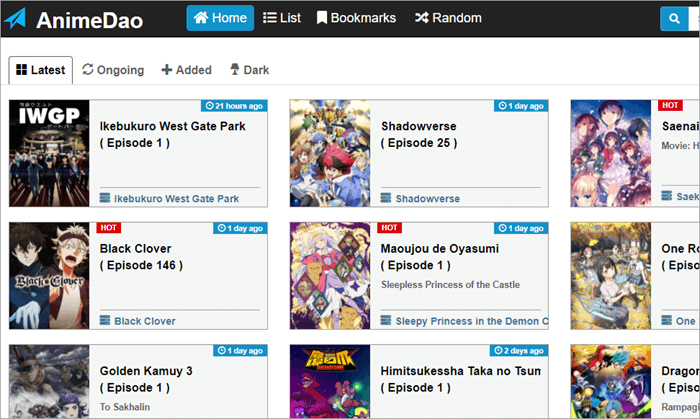This screenshot has width=700, height=419.
Task: Switch to the Ongoing tab
Action: (113, 70)
